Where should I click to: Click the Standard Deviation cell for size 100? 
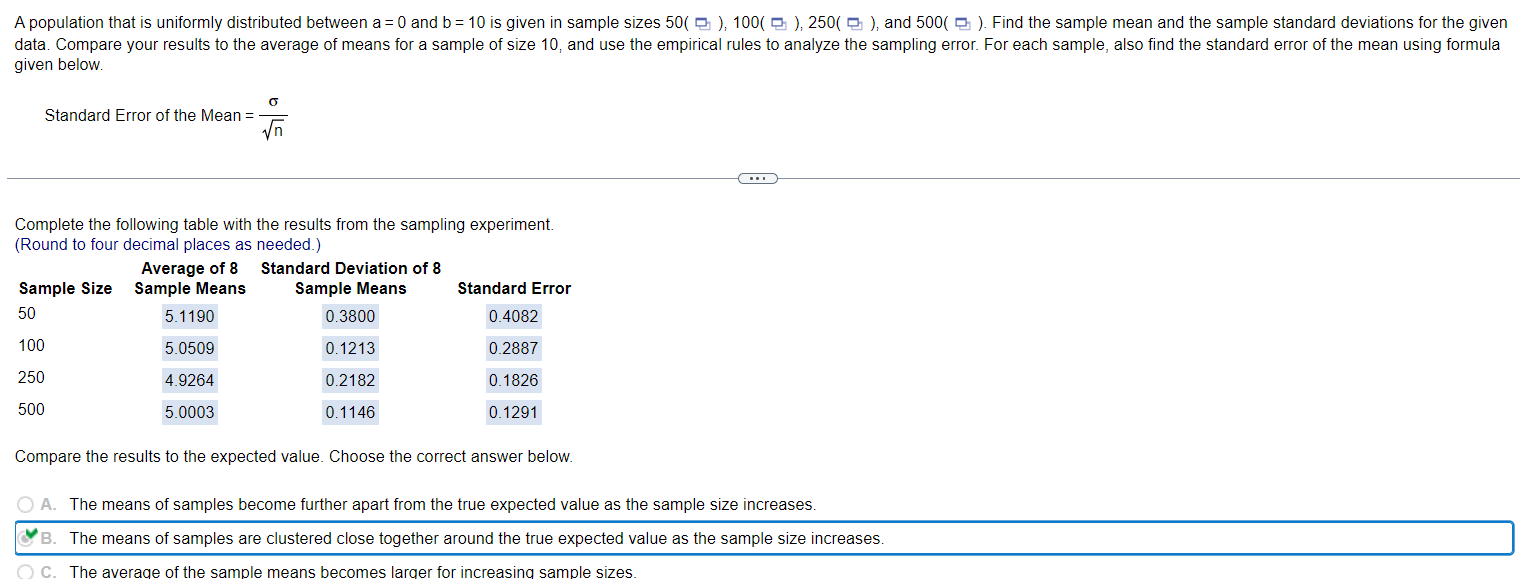click(x=350, y=348)
